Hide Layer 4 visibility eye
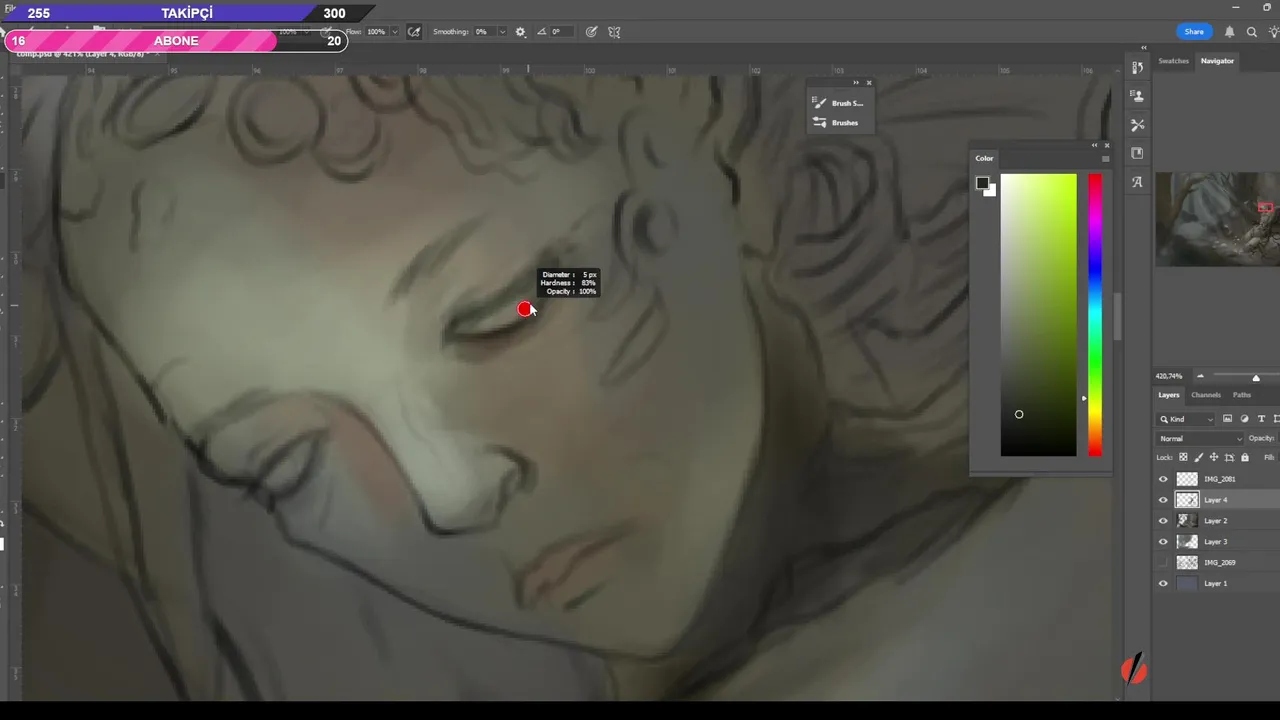Viewport: 1280px width, 720px height. click(1163, 500)
